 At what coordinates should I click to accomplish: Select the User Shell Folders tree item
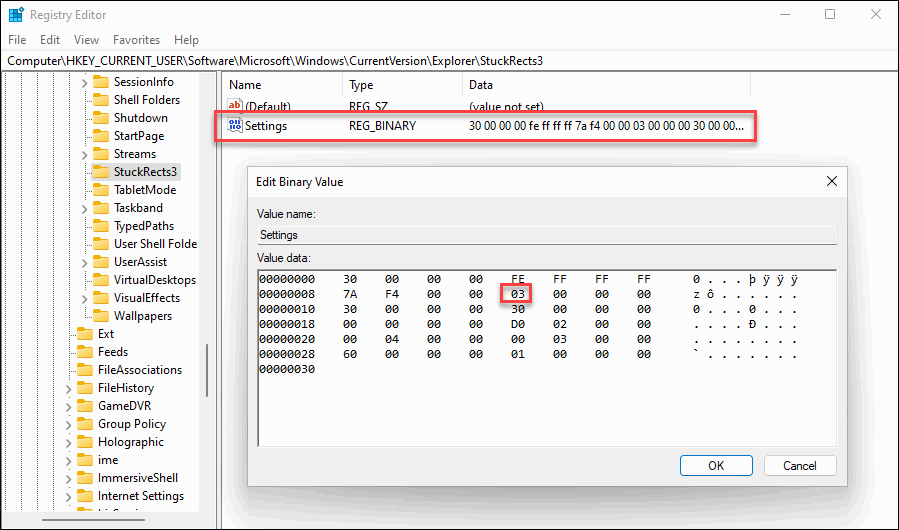pos(155,244)
